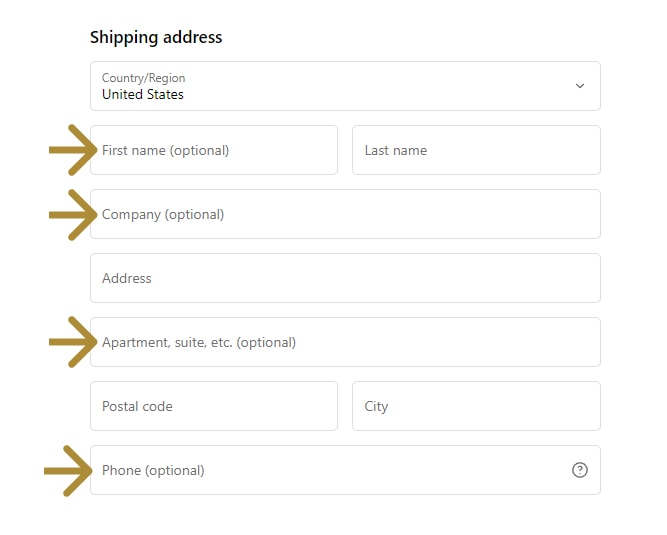Click into the City field
The width and height of the screenshot is (667, 535).
476,406
